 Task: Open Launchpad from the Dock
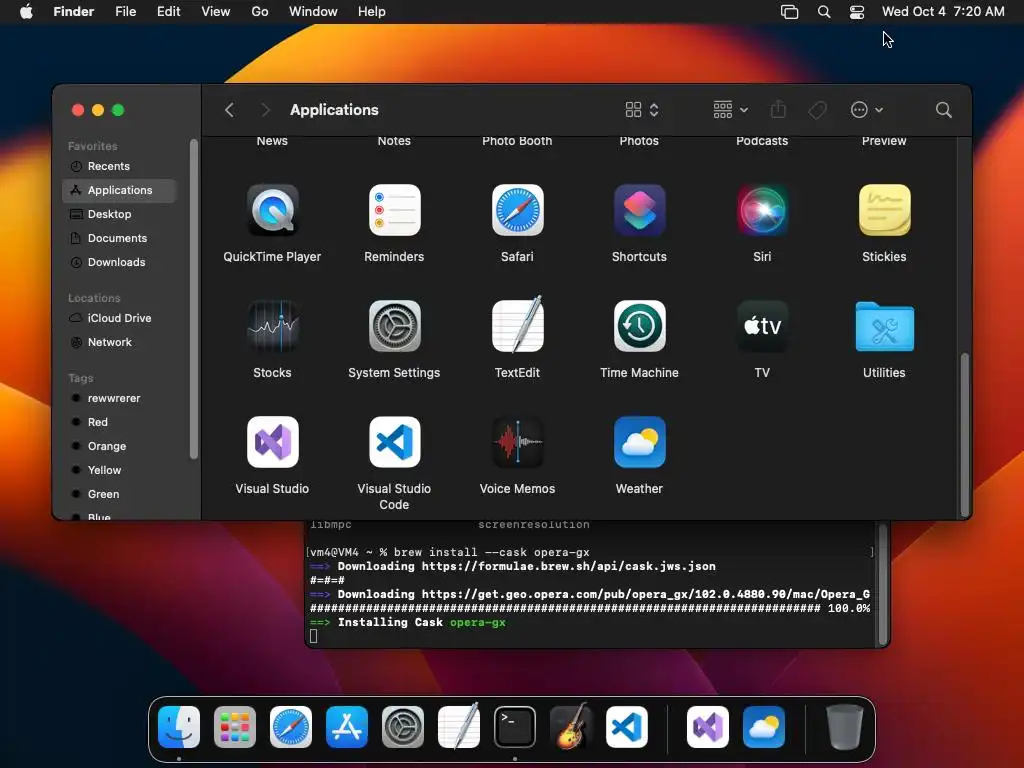point(235,727)
